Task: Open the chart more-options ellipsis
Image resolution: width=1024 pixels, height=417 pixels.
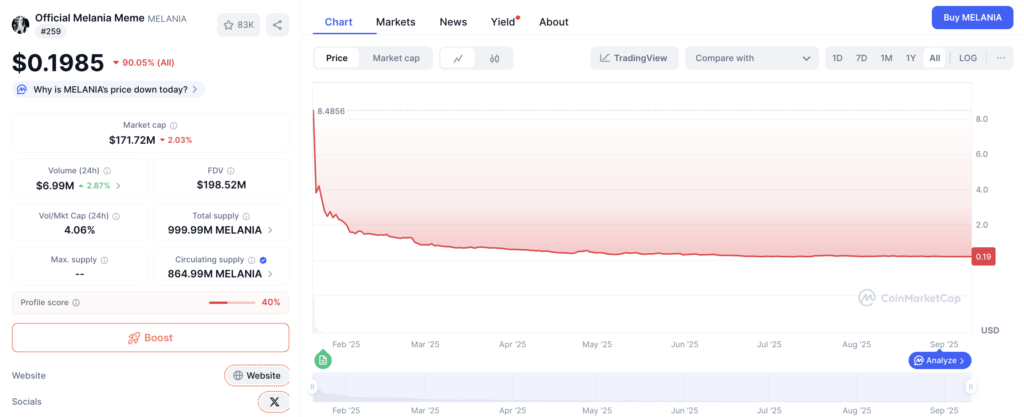Action: click(1001, 58)
